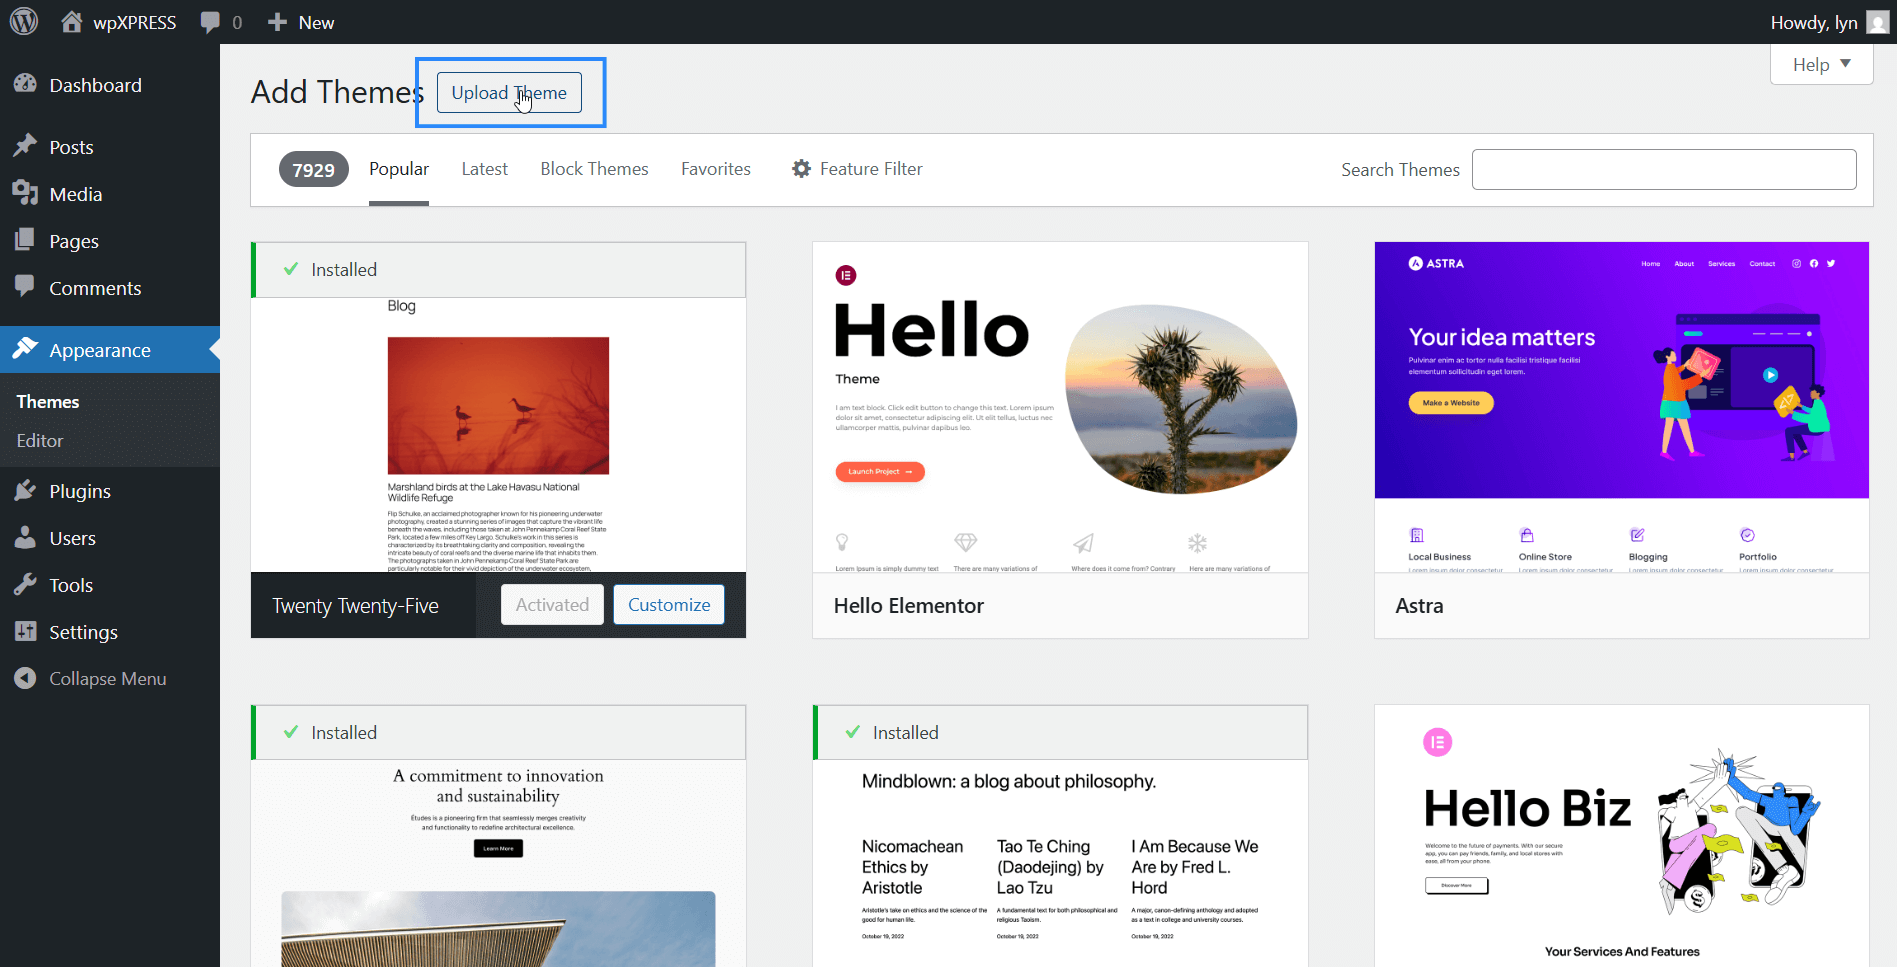Image resolution: width=1897 pixels, height=967 pixels.
Task: Click the WordPress logo in admin bar
Action: (x=22, y=21)
